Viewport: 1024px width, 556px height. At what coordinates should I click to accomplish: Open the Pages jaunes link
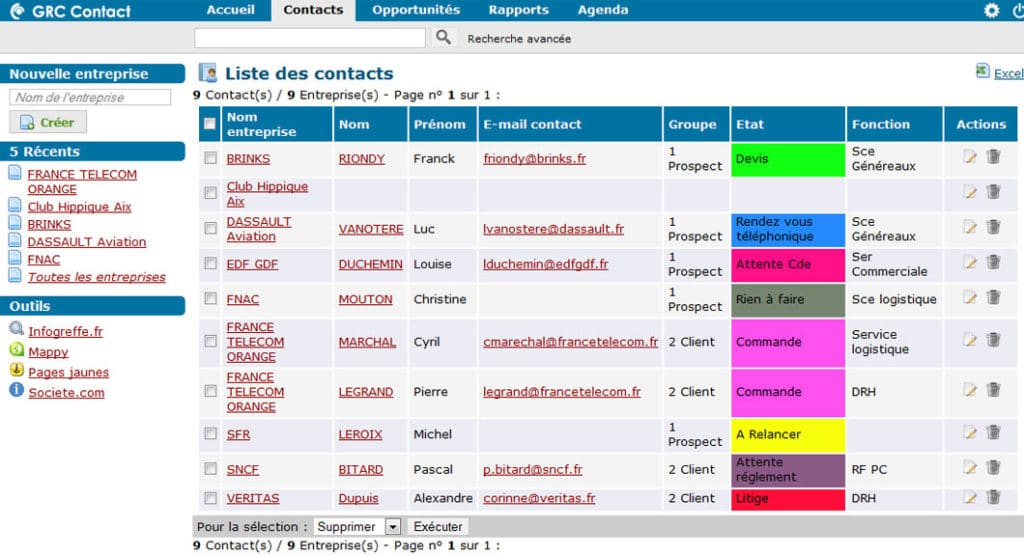point(69,372)
